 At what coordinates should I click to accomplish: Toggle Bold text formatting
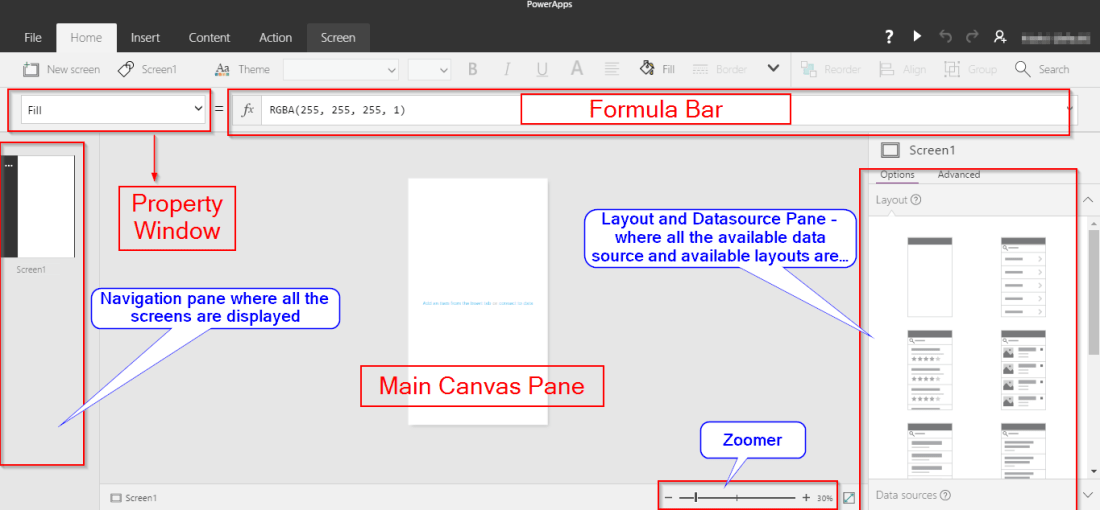(472, 69)
